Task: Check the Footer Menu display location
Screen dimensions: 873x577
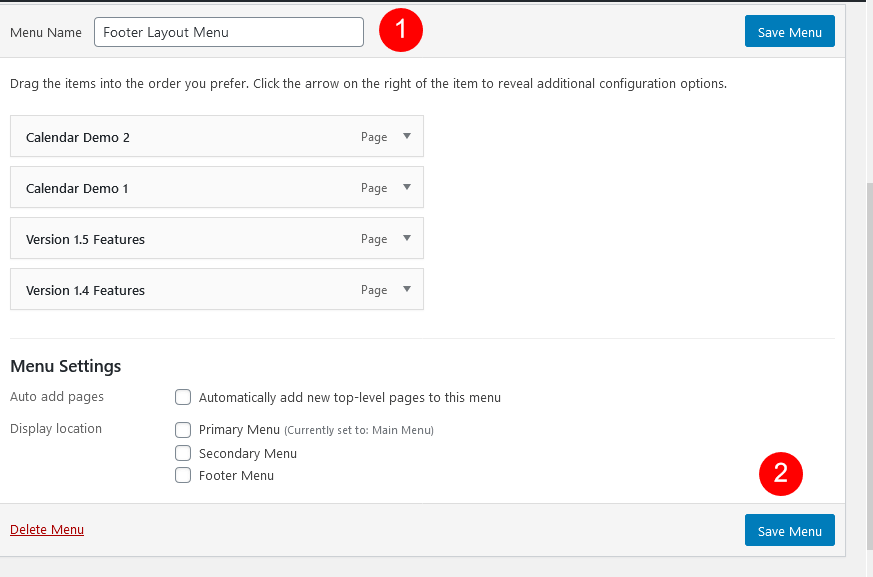Action: tap(183, 475)
